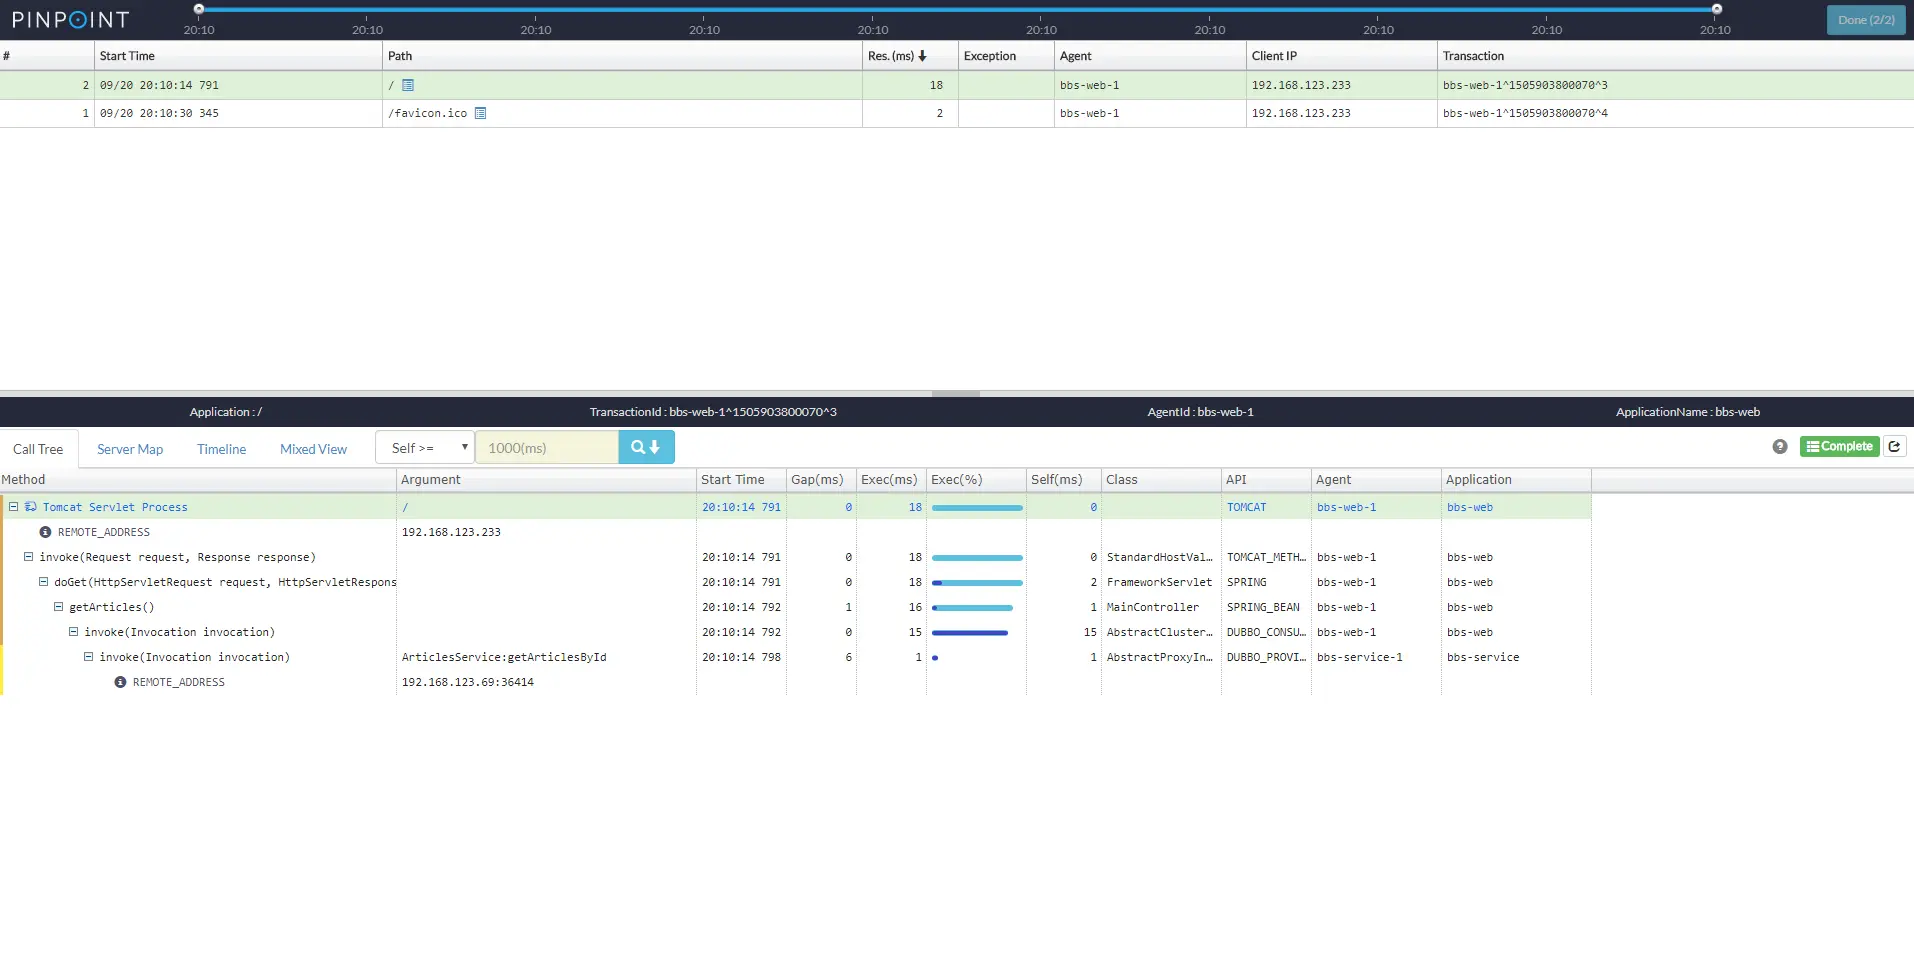Viewport: 1914px width, 958px height.
Task: Open transaction in new window icon
Action: click(x=1894, y=447)
